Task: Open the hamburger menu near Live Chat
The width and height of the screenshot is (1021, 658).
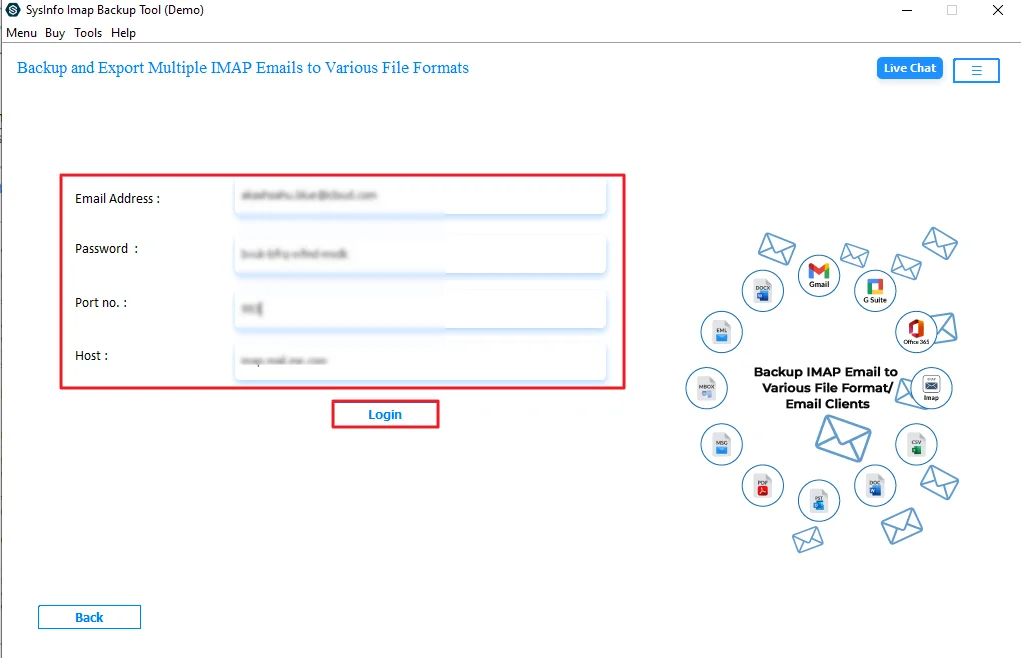Action: point(976,70)
